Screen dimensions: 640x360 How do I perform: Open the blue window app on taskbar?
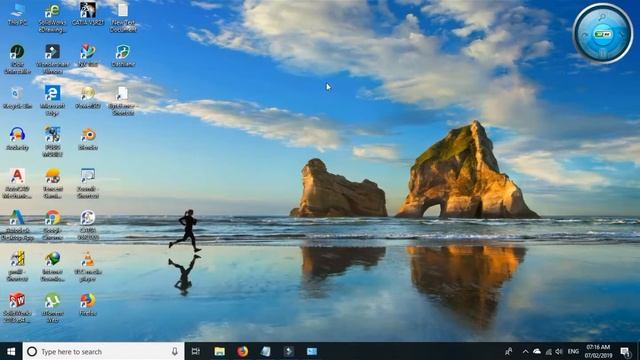pos(312,351)
